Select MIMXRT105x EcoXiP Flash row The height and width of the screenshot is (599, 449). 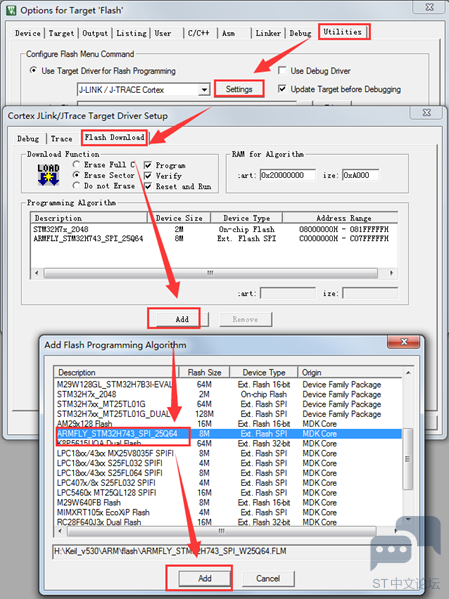coord(228,512)
